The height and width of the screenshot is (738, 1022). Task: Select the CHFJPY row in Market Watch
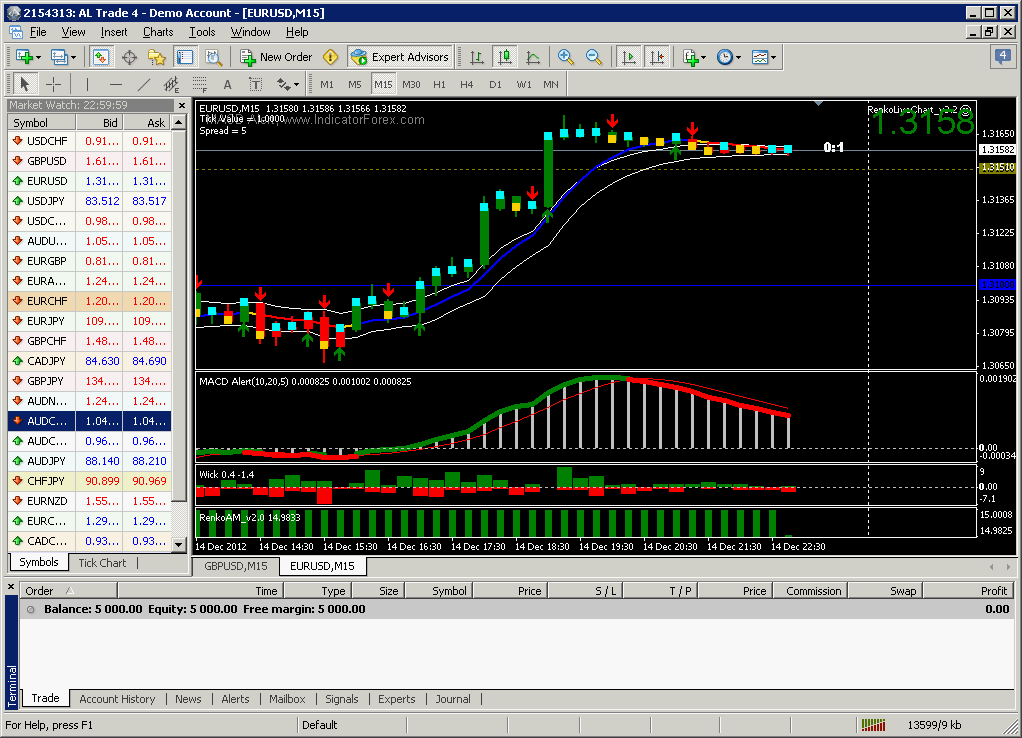[x=90, y=481]
